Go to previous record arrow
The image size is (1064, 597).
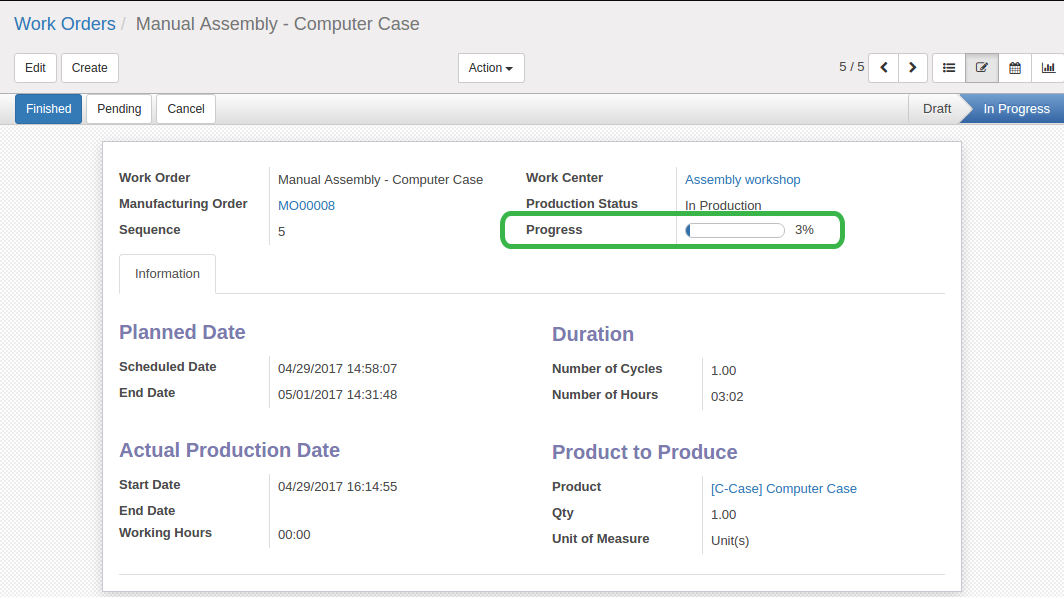(x=883, y=68)
